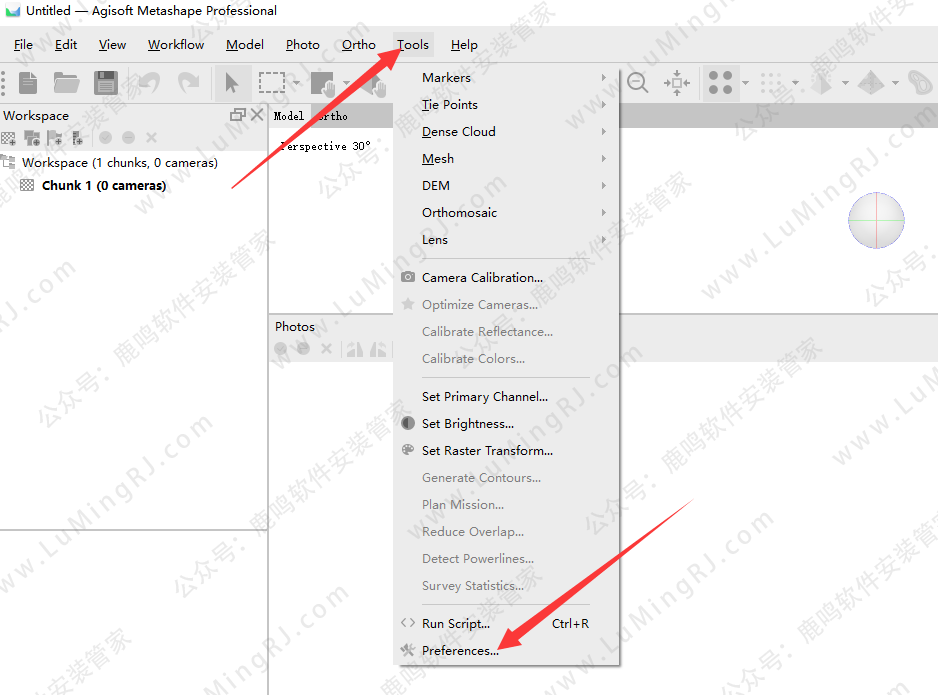
Task: Switch to the Model view tab
Action: click(289, 116)
